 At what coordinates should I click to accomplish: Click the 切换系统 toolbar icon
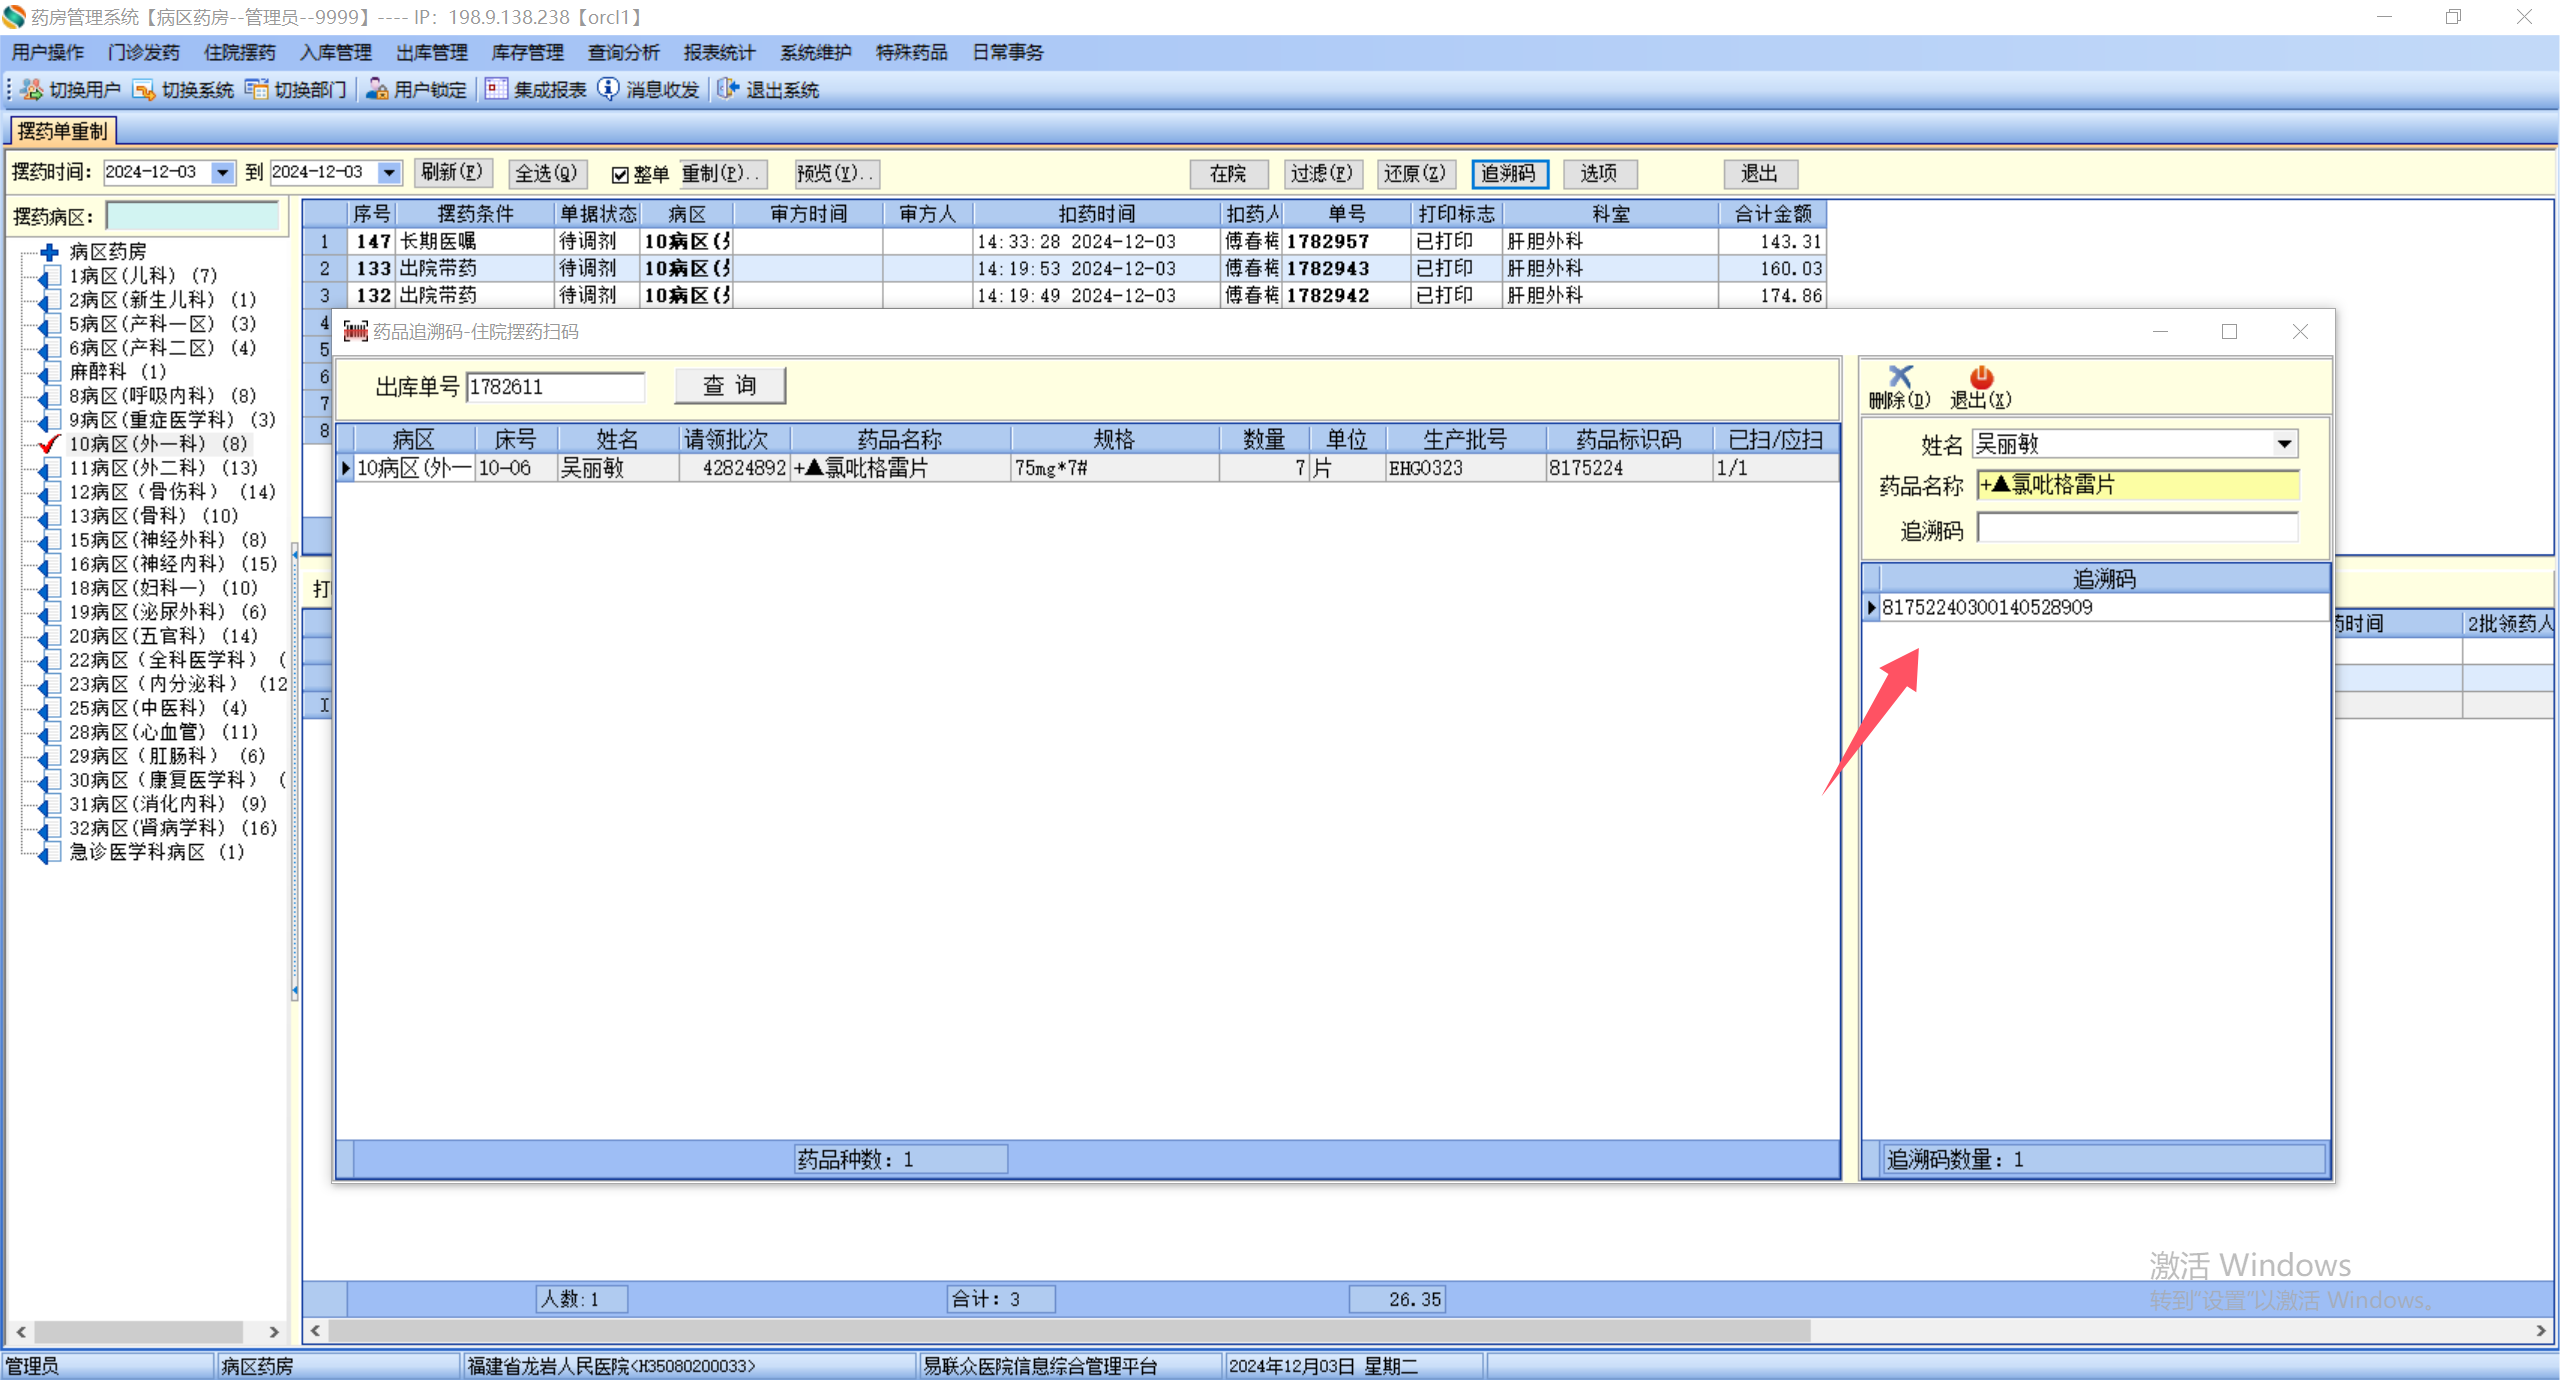144,90
